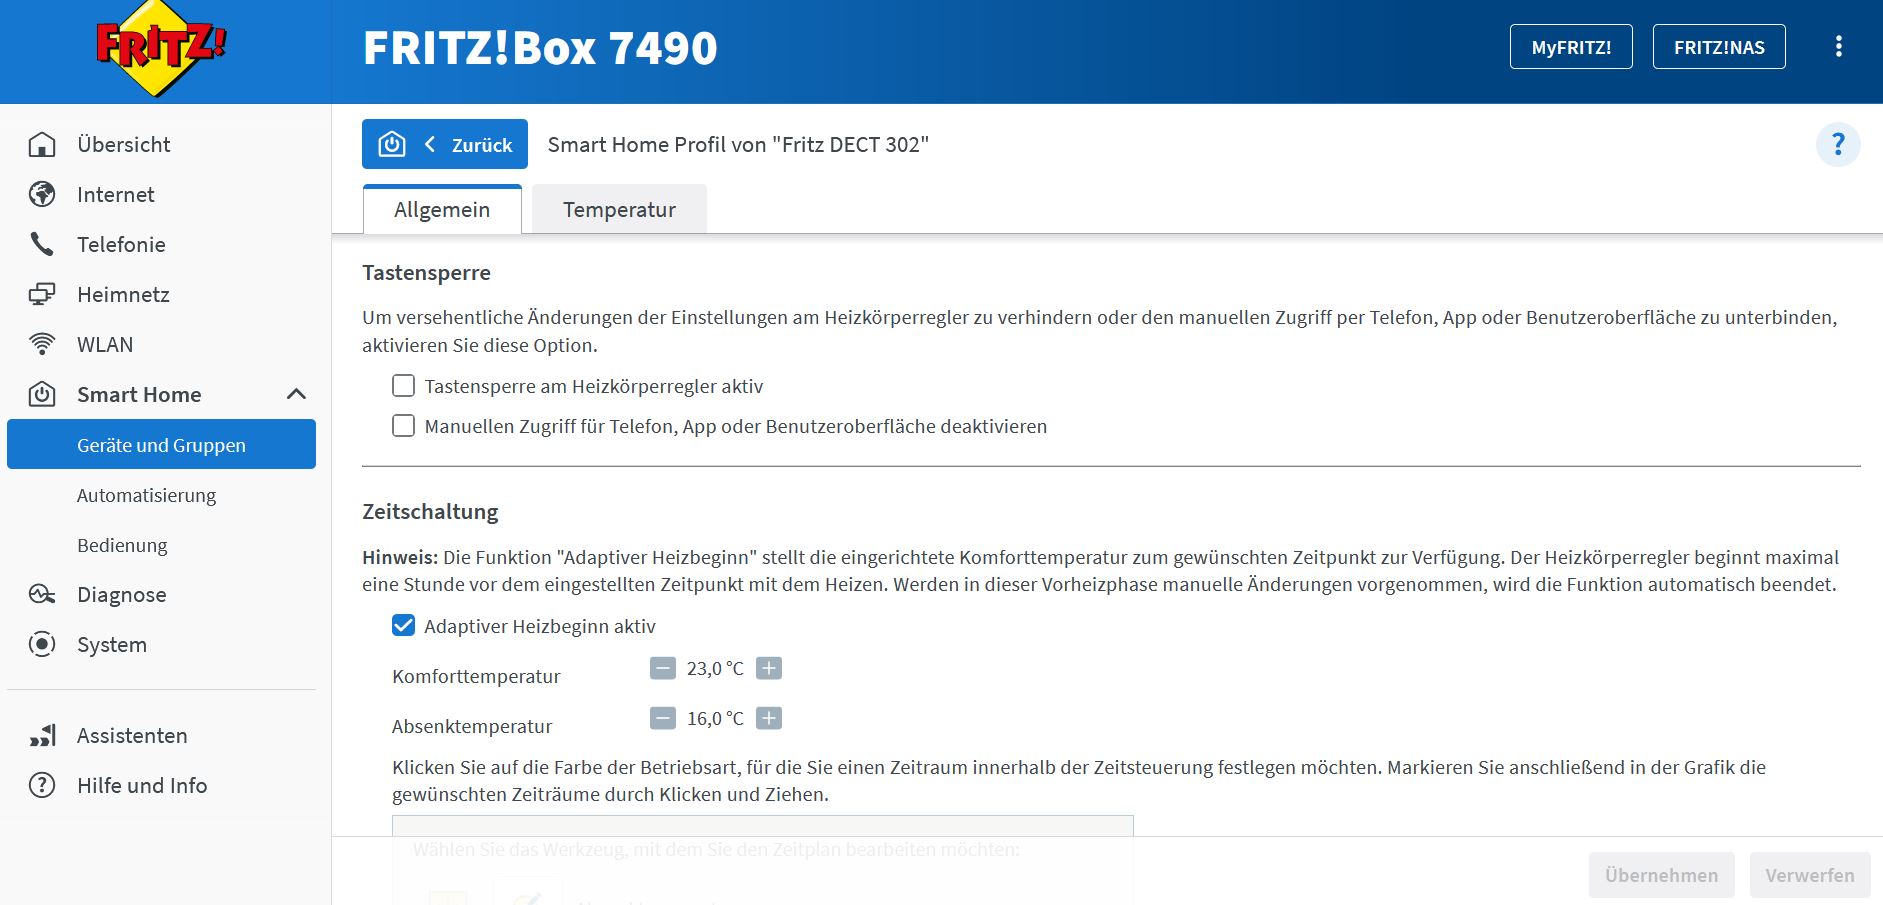Open WLAN menu in sidebar
The height and width of the screenshot is (905, 1883).
point(105,345)
